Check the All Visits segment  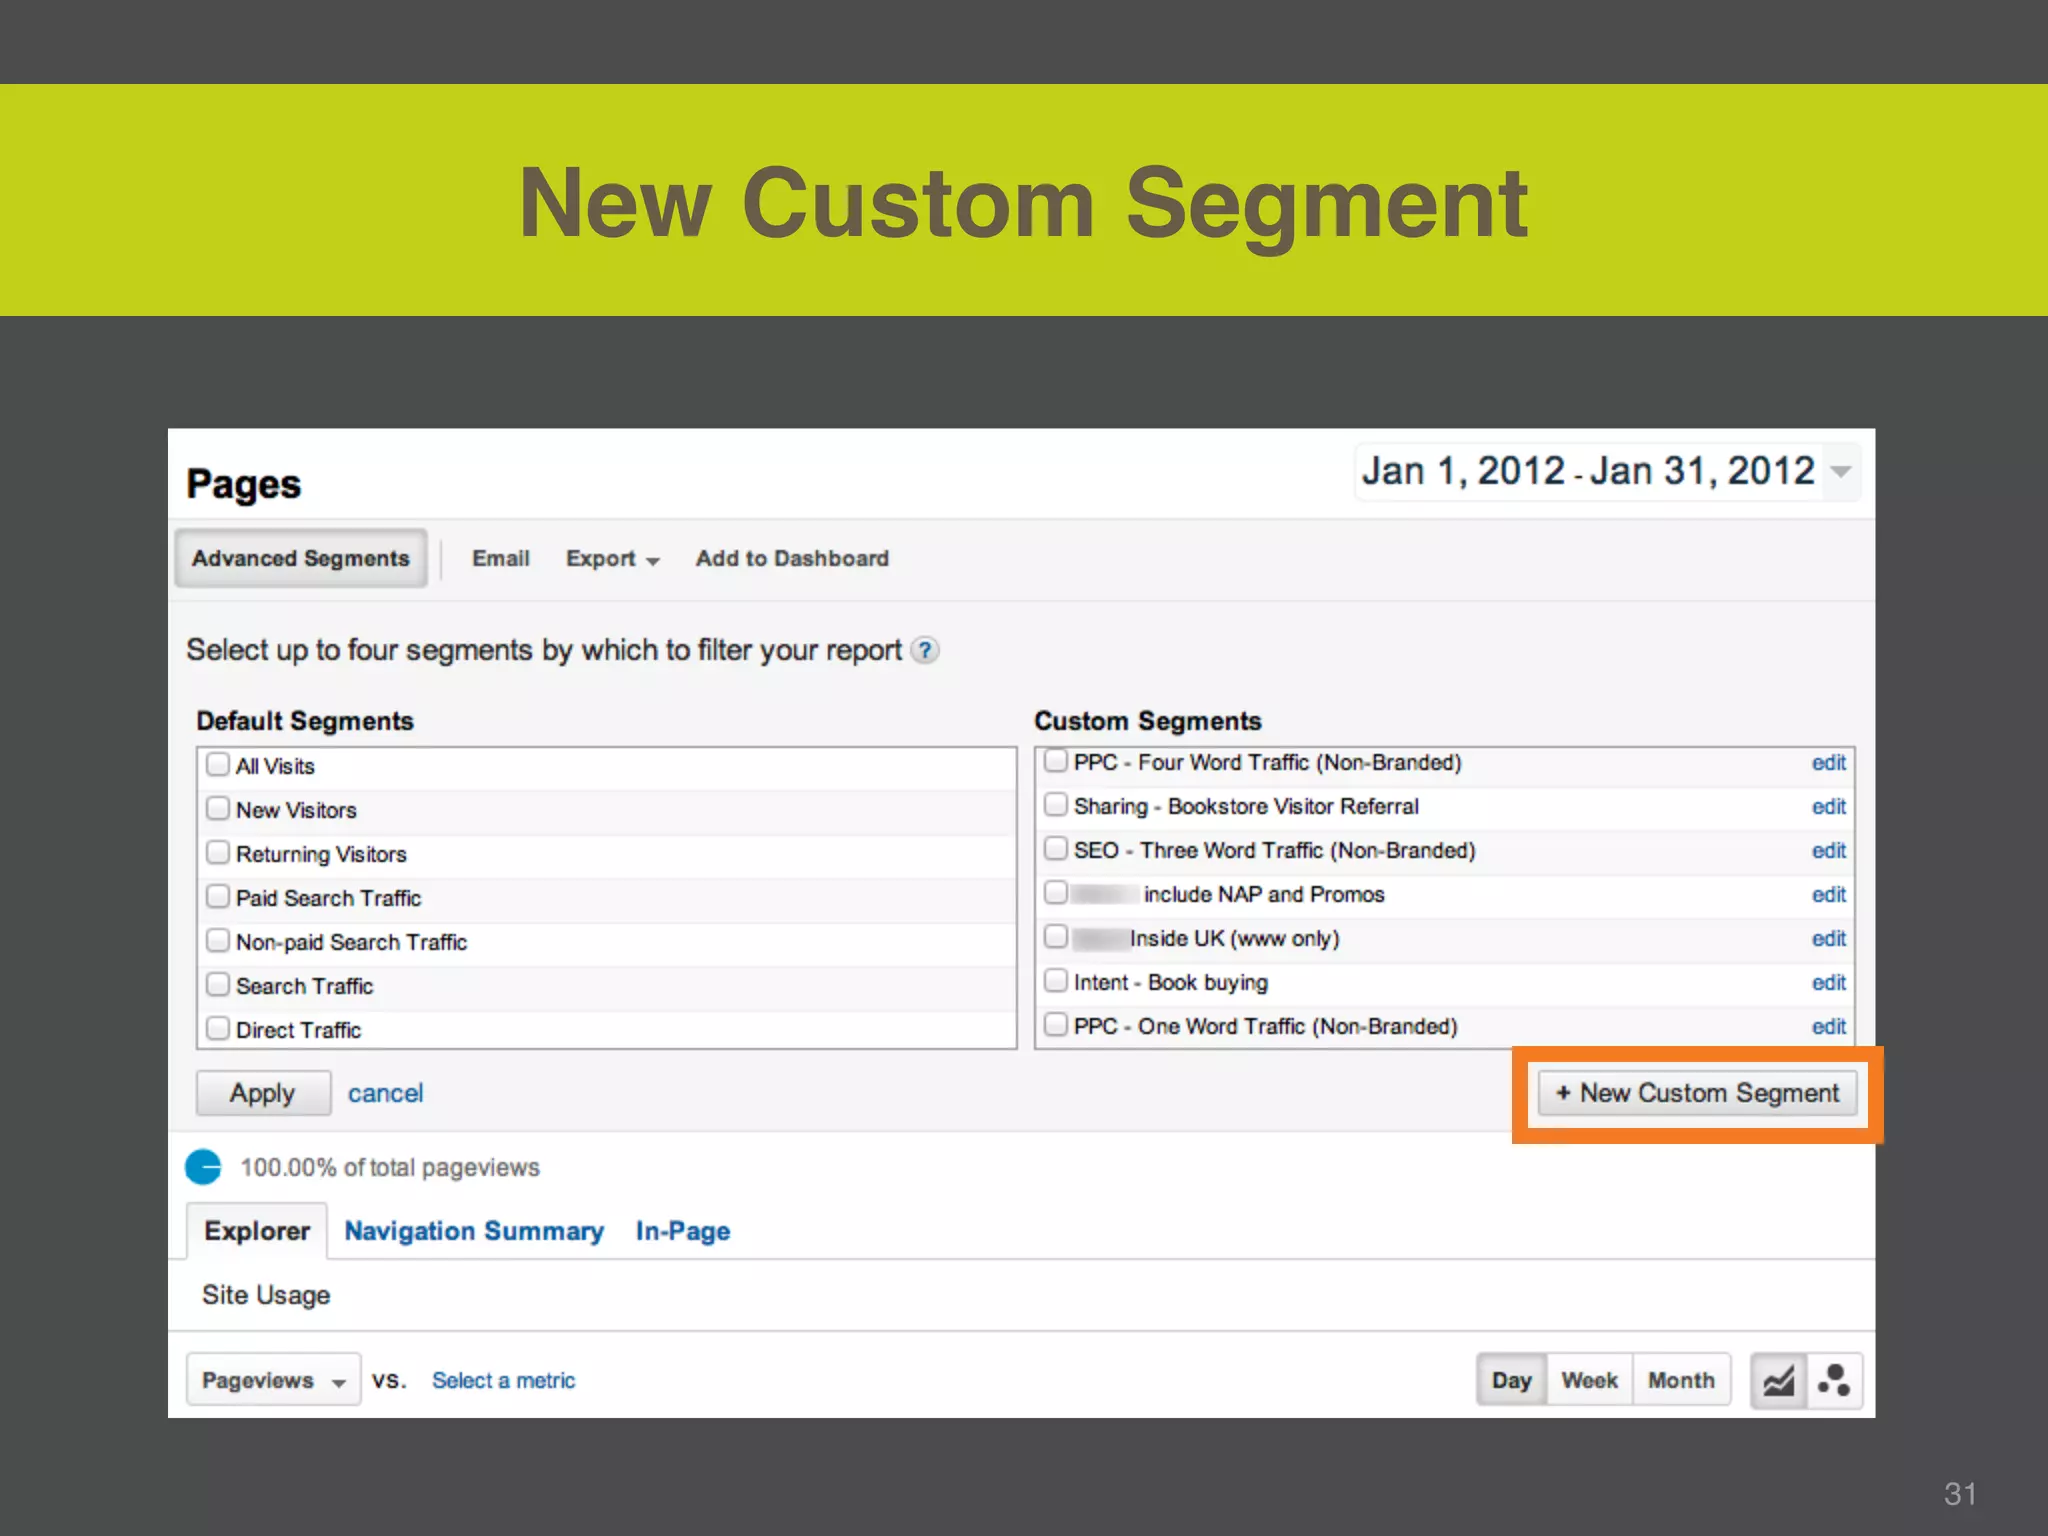(217, 765)
